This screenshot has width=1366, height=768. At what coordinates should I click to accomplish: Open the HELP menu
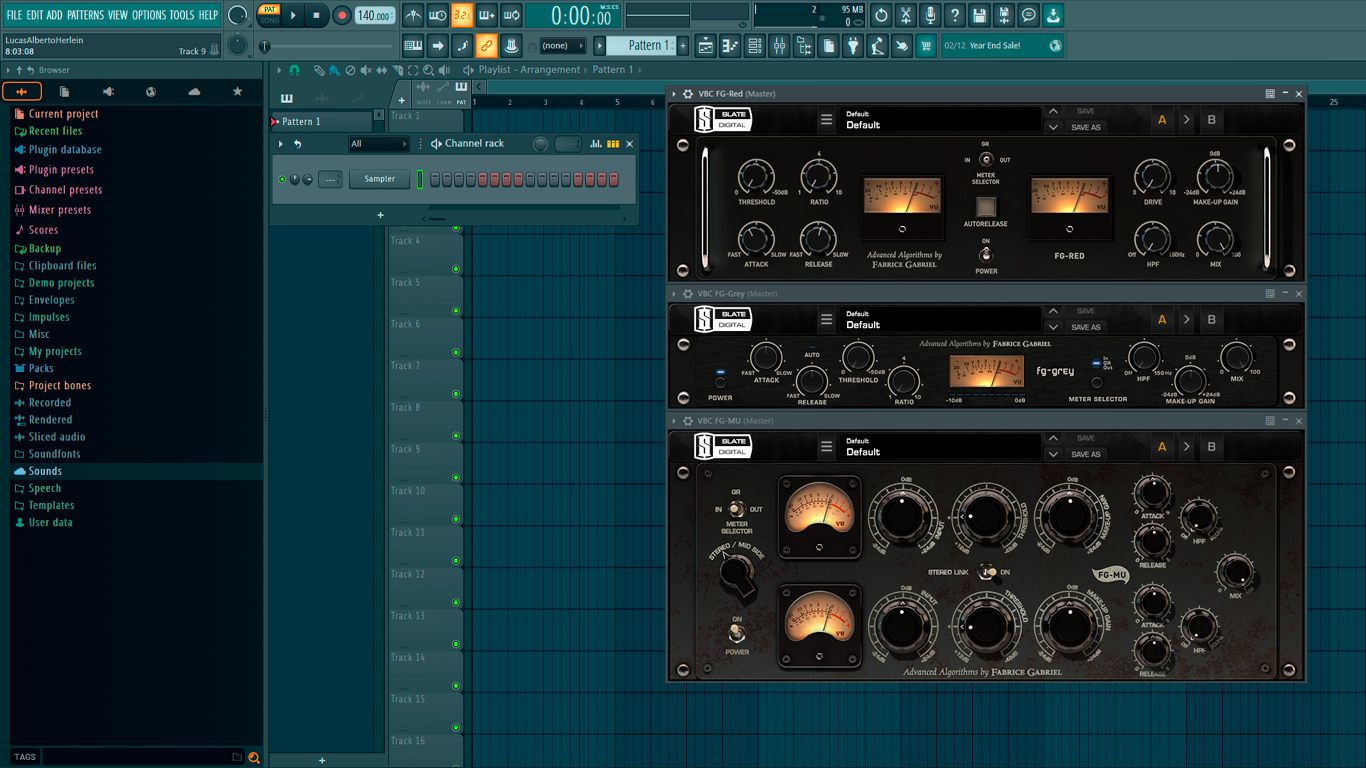(x=208, y=15)
